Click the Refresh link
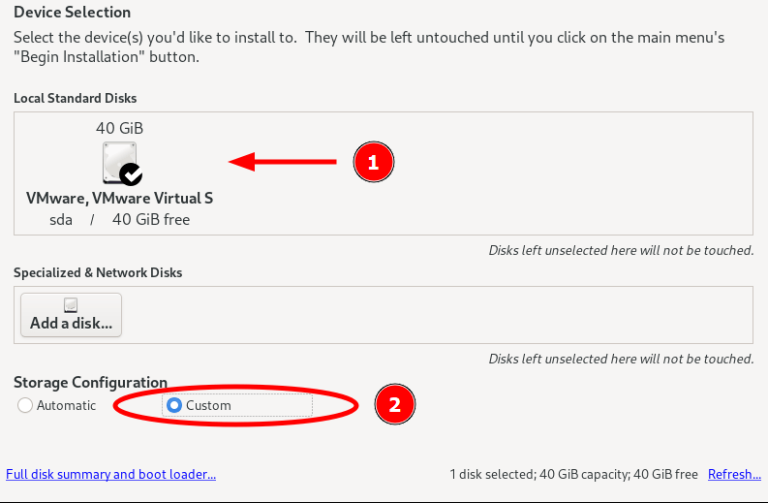 point(734,474)
